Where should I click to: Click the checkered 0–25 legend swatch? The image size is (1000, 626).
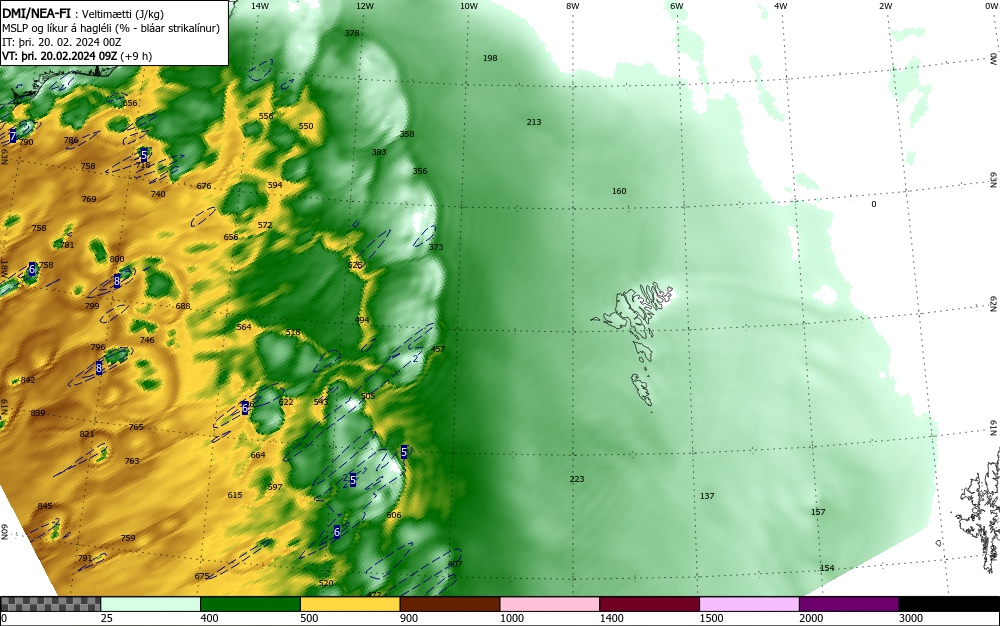click(50, 604)
